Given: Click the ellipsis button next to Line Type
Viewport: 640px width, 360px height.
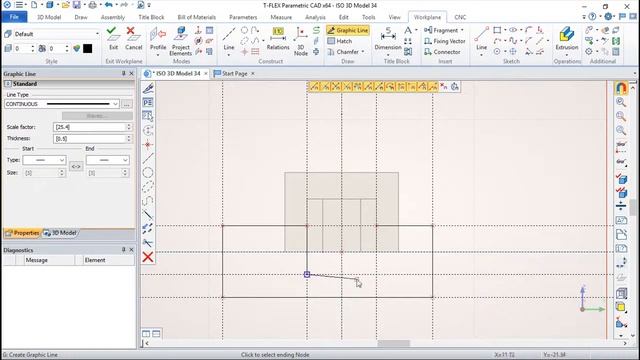Looking at the screenshot, I should click(127, 104).
